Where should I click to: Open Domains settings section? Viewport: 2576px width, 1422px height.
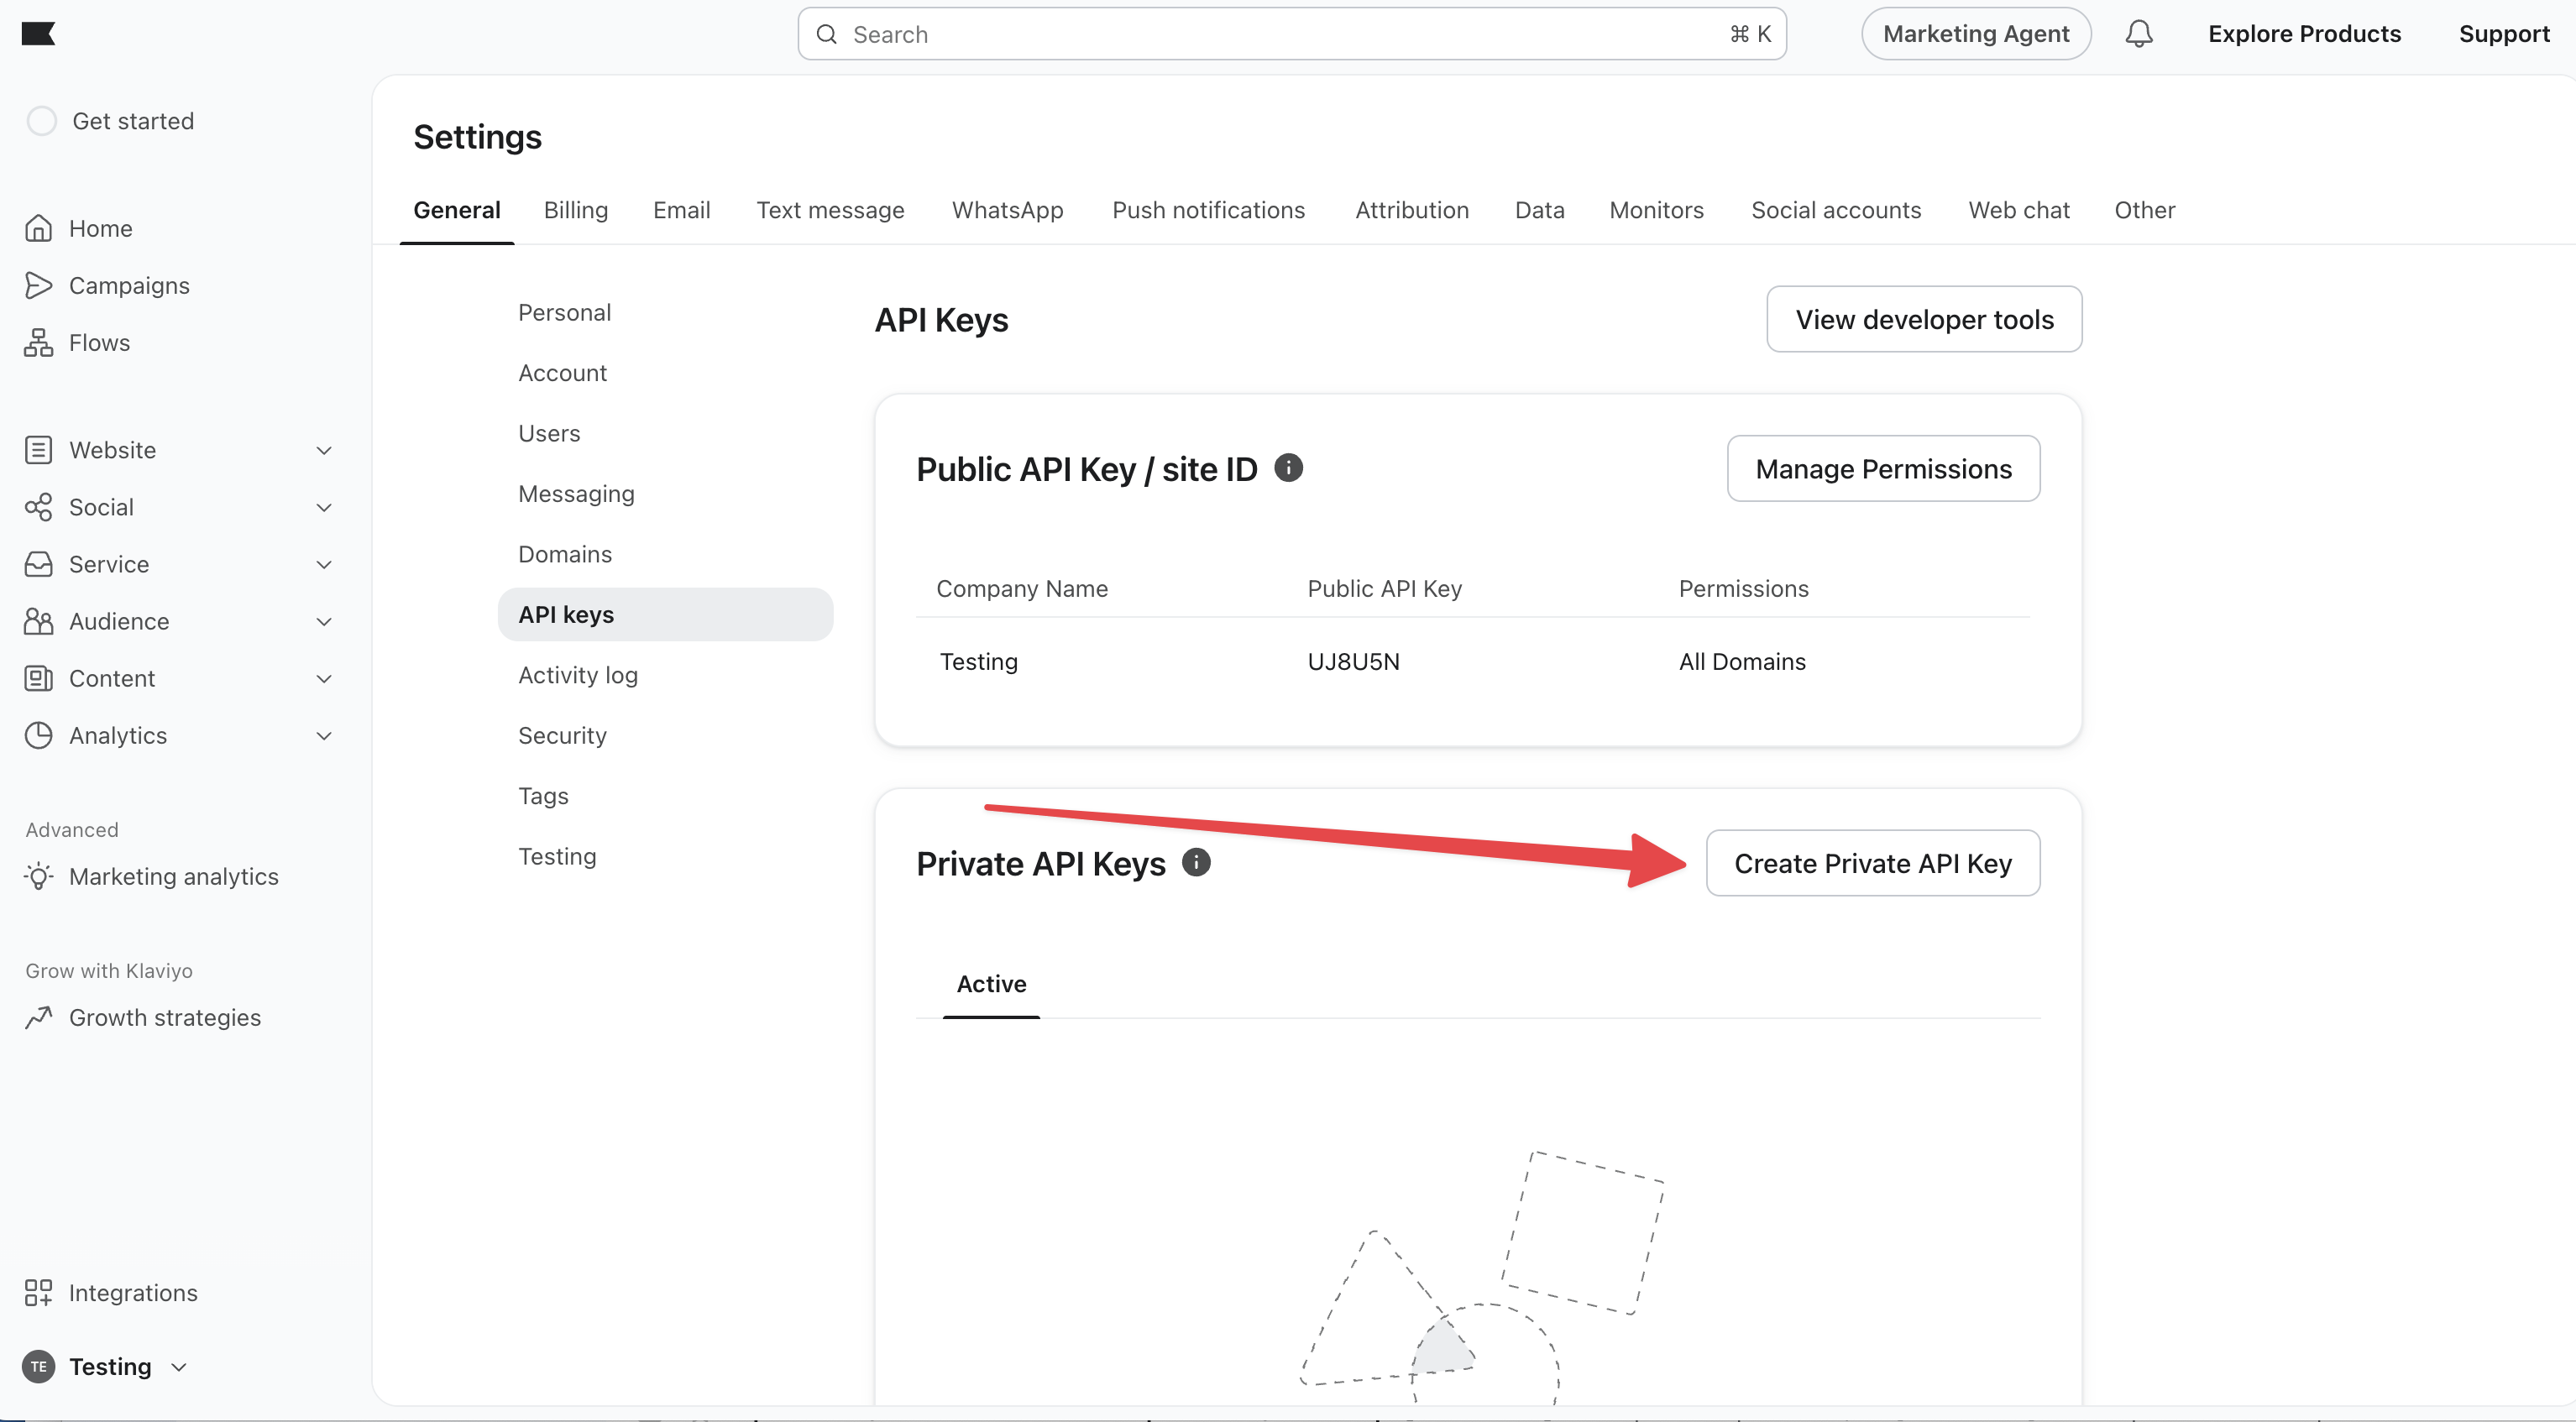[x=565, y=554]
